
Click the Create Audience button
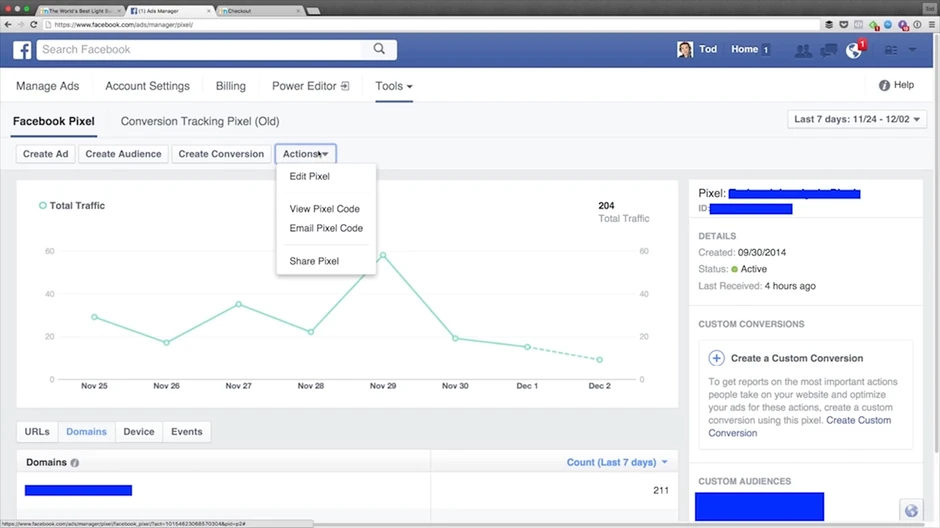[123, 154]
